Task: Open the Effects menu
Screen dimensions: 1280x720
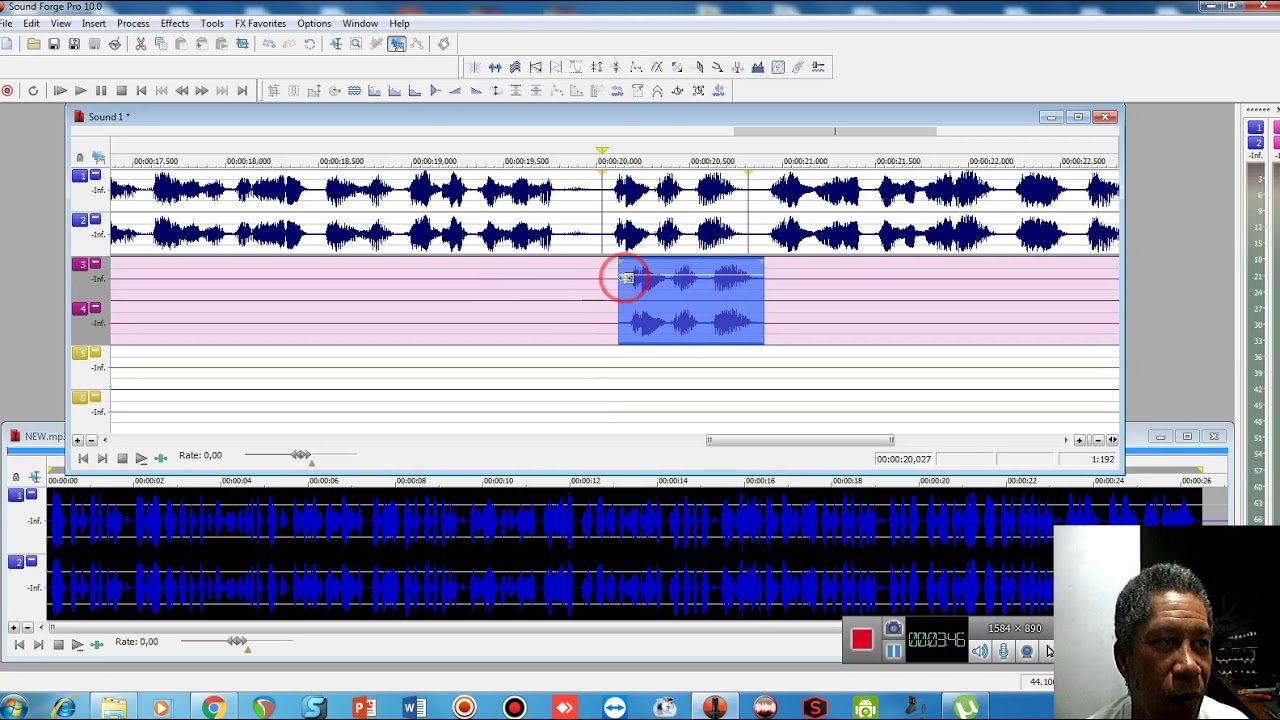Action: pos(175,23)
